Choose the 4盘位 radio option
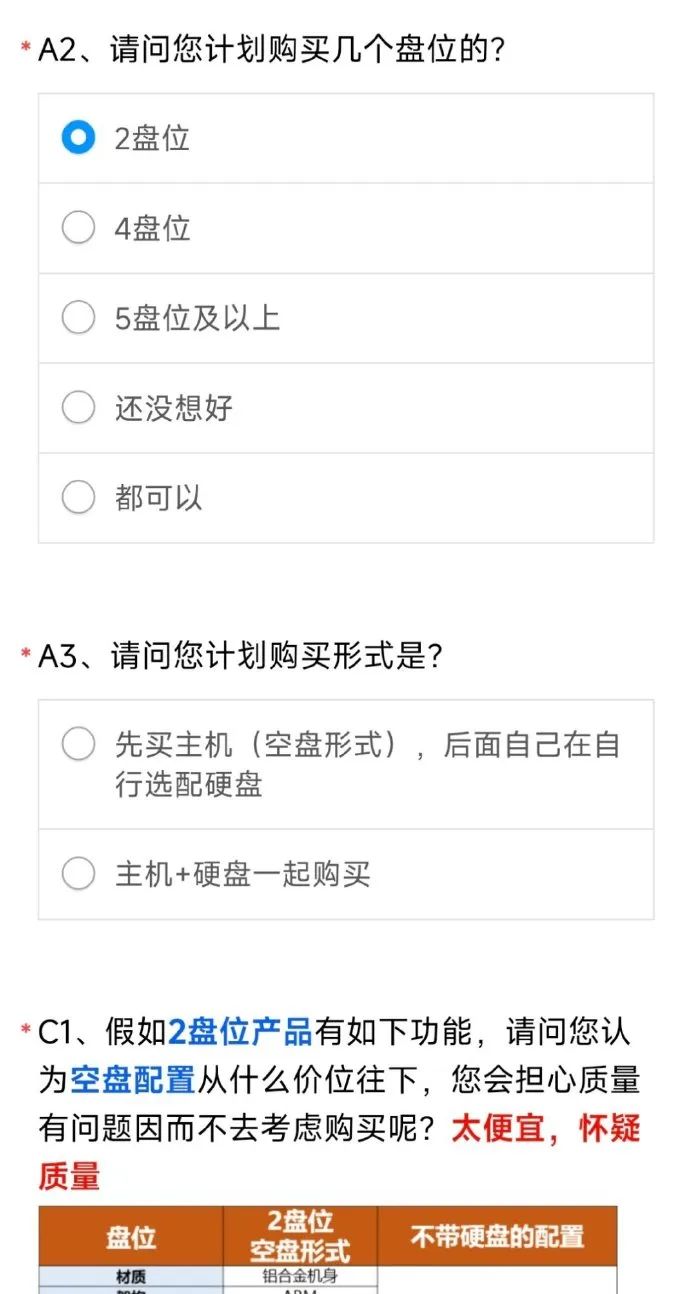690x1294 pixels. (x=78, y=228)
